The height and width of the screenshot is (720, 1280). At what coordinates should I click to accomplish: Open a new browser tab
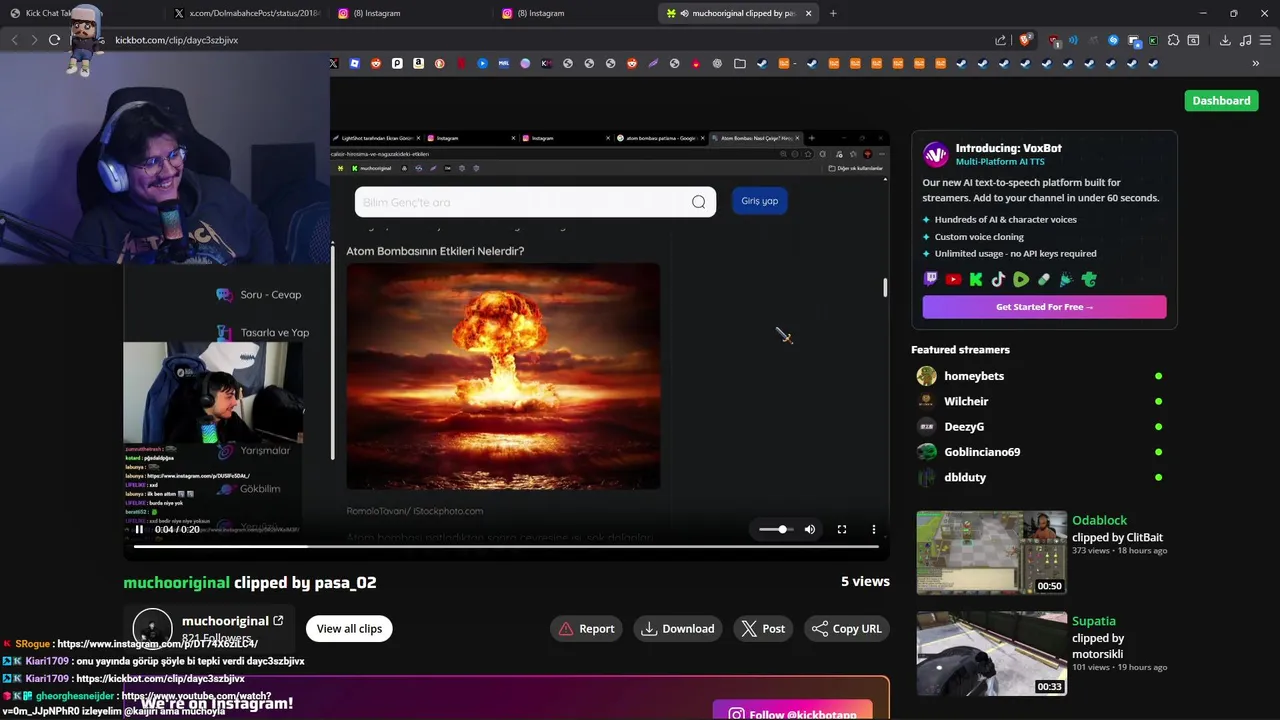click(x=833, y=13)
